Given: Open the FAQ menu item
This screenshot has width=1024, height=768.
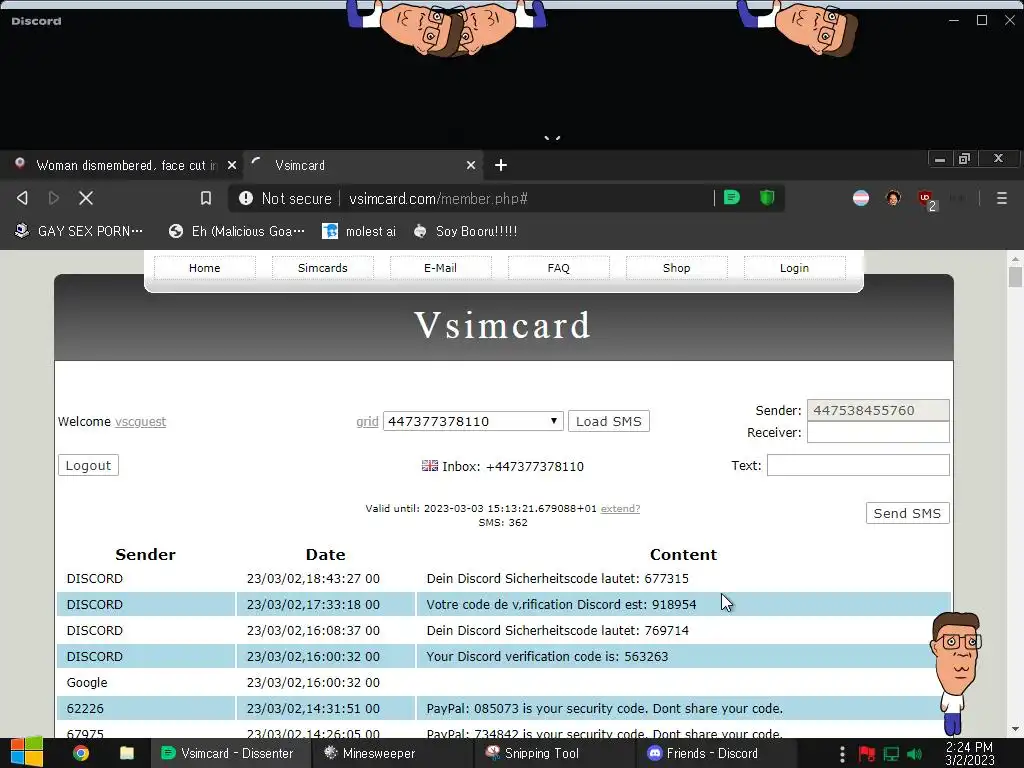Looking at the screenshot, I should (x=558, y=268).
